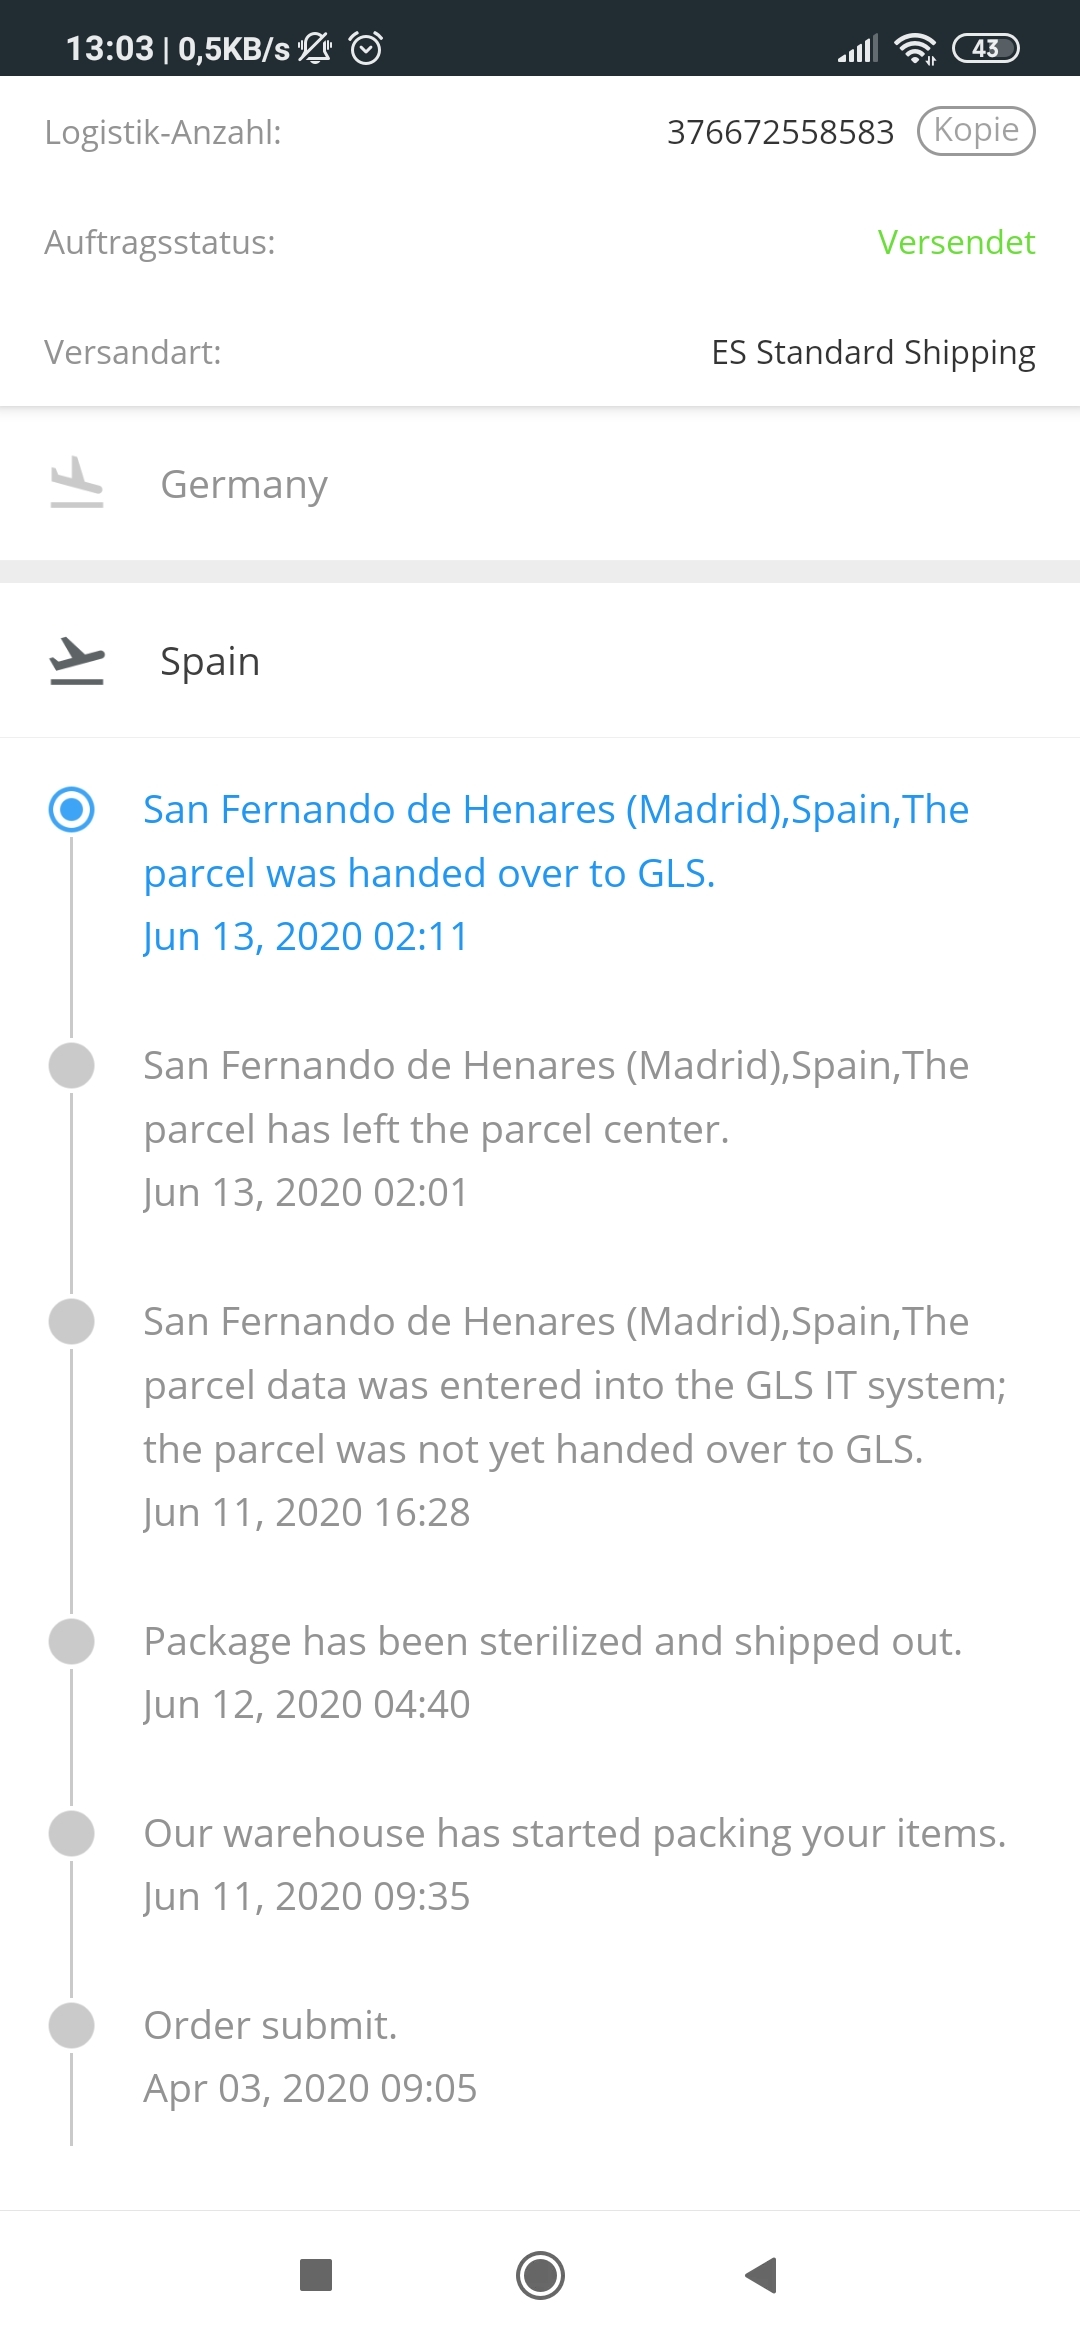
Task: Tap the battery indicator showing 43
Action: [x=986, y=48]
